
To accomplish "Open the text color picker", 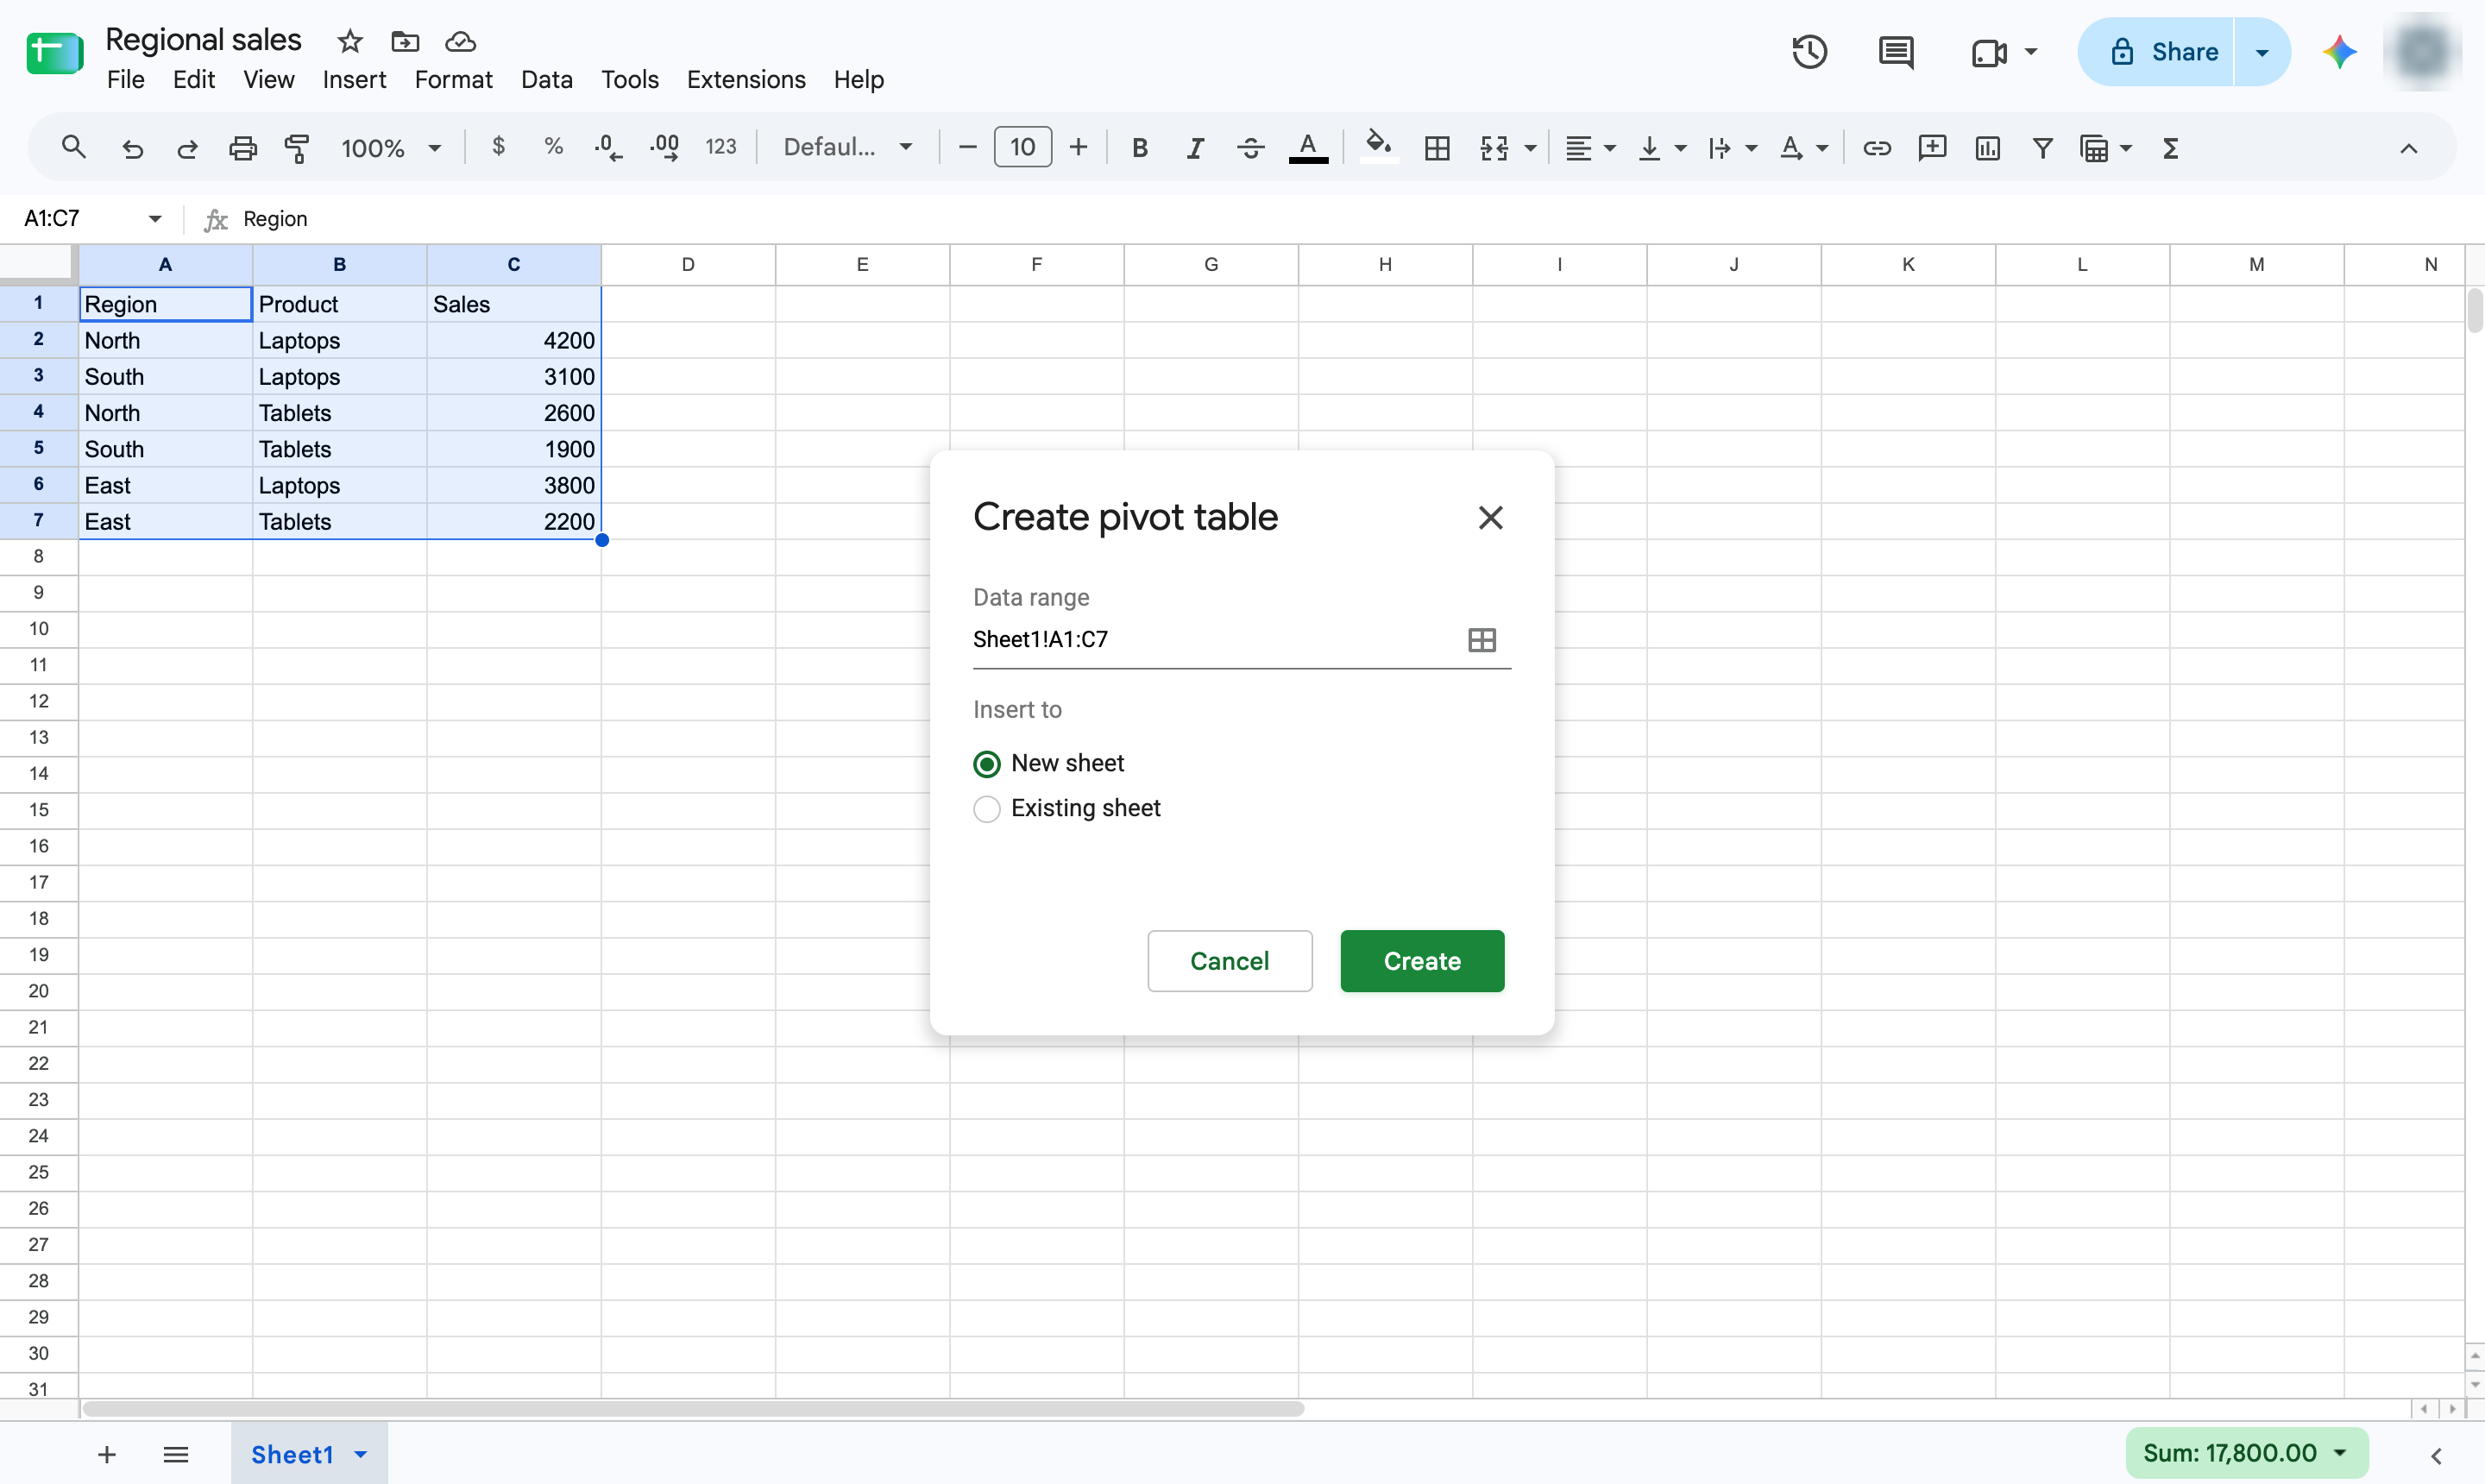I will (1307, 148).
